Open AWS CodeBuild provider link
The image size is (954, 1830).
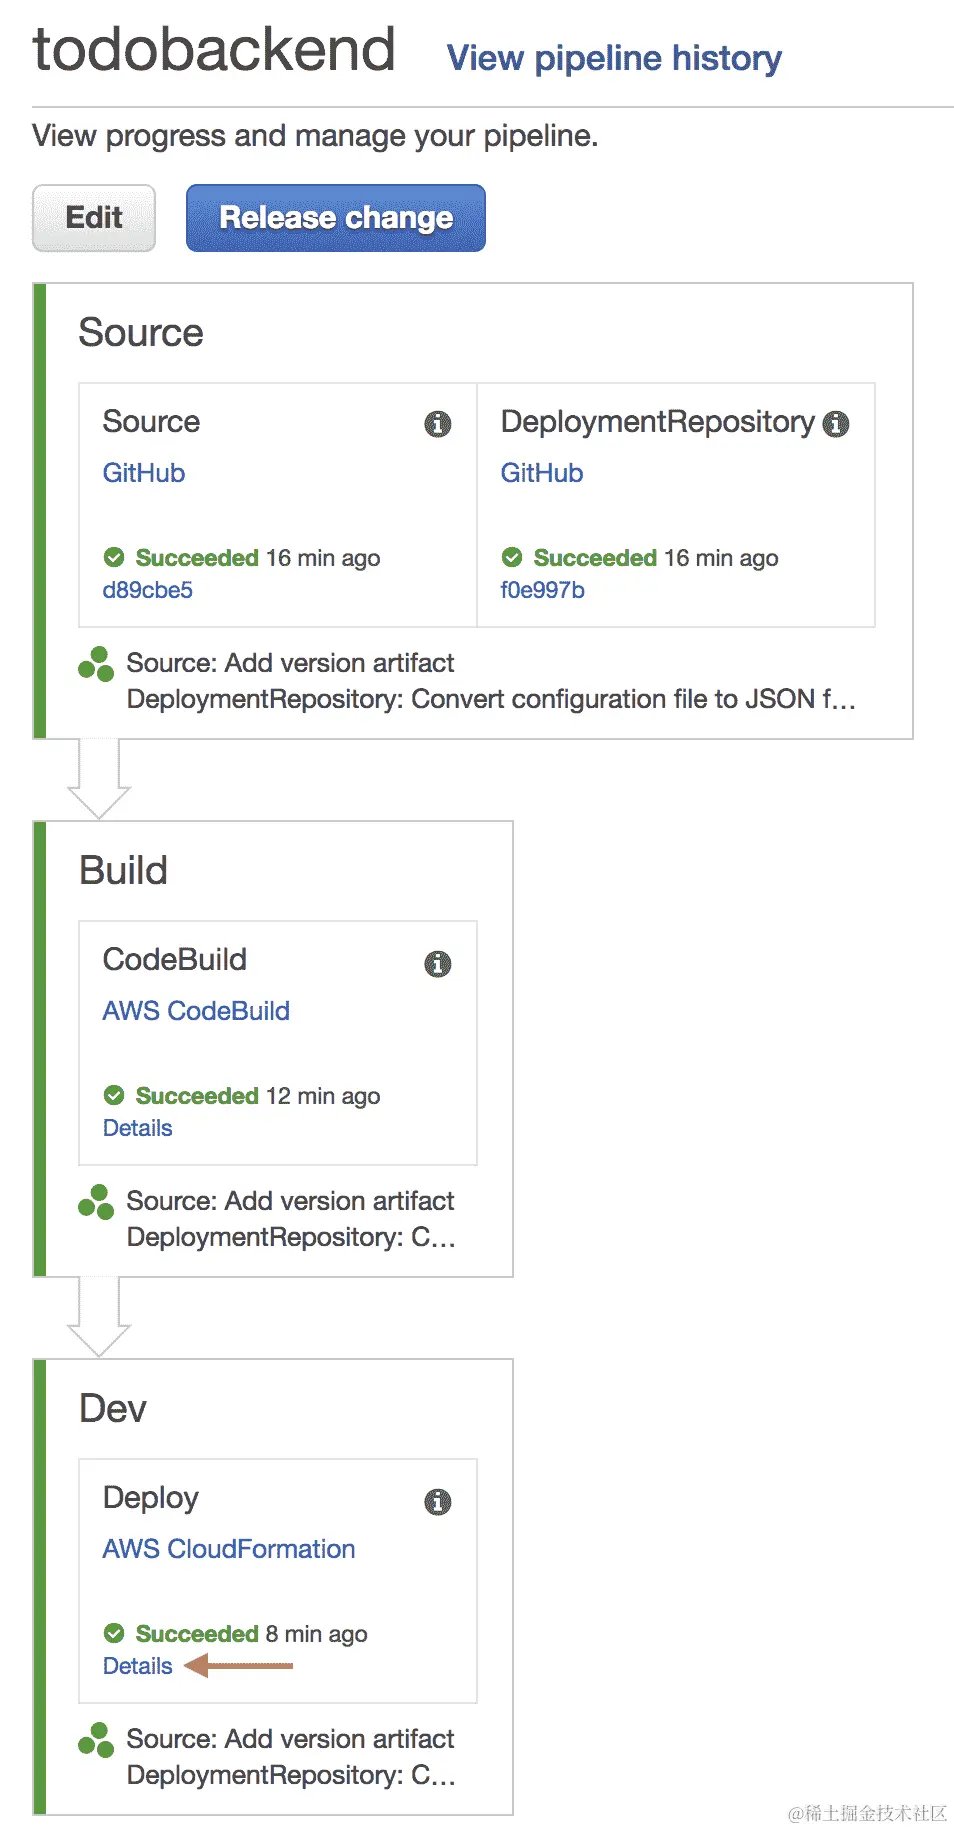(196, 1011)
